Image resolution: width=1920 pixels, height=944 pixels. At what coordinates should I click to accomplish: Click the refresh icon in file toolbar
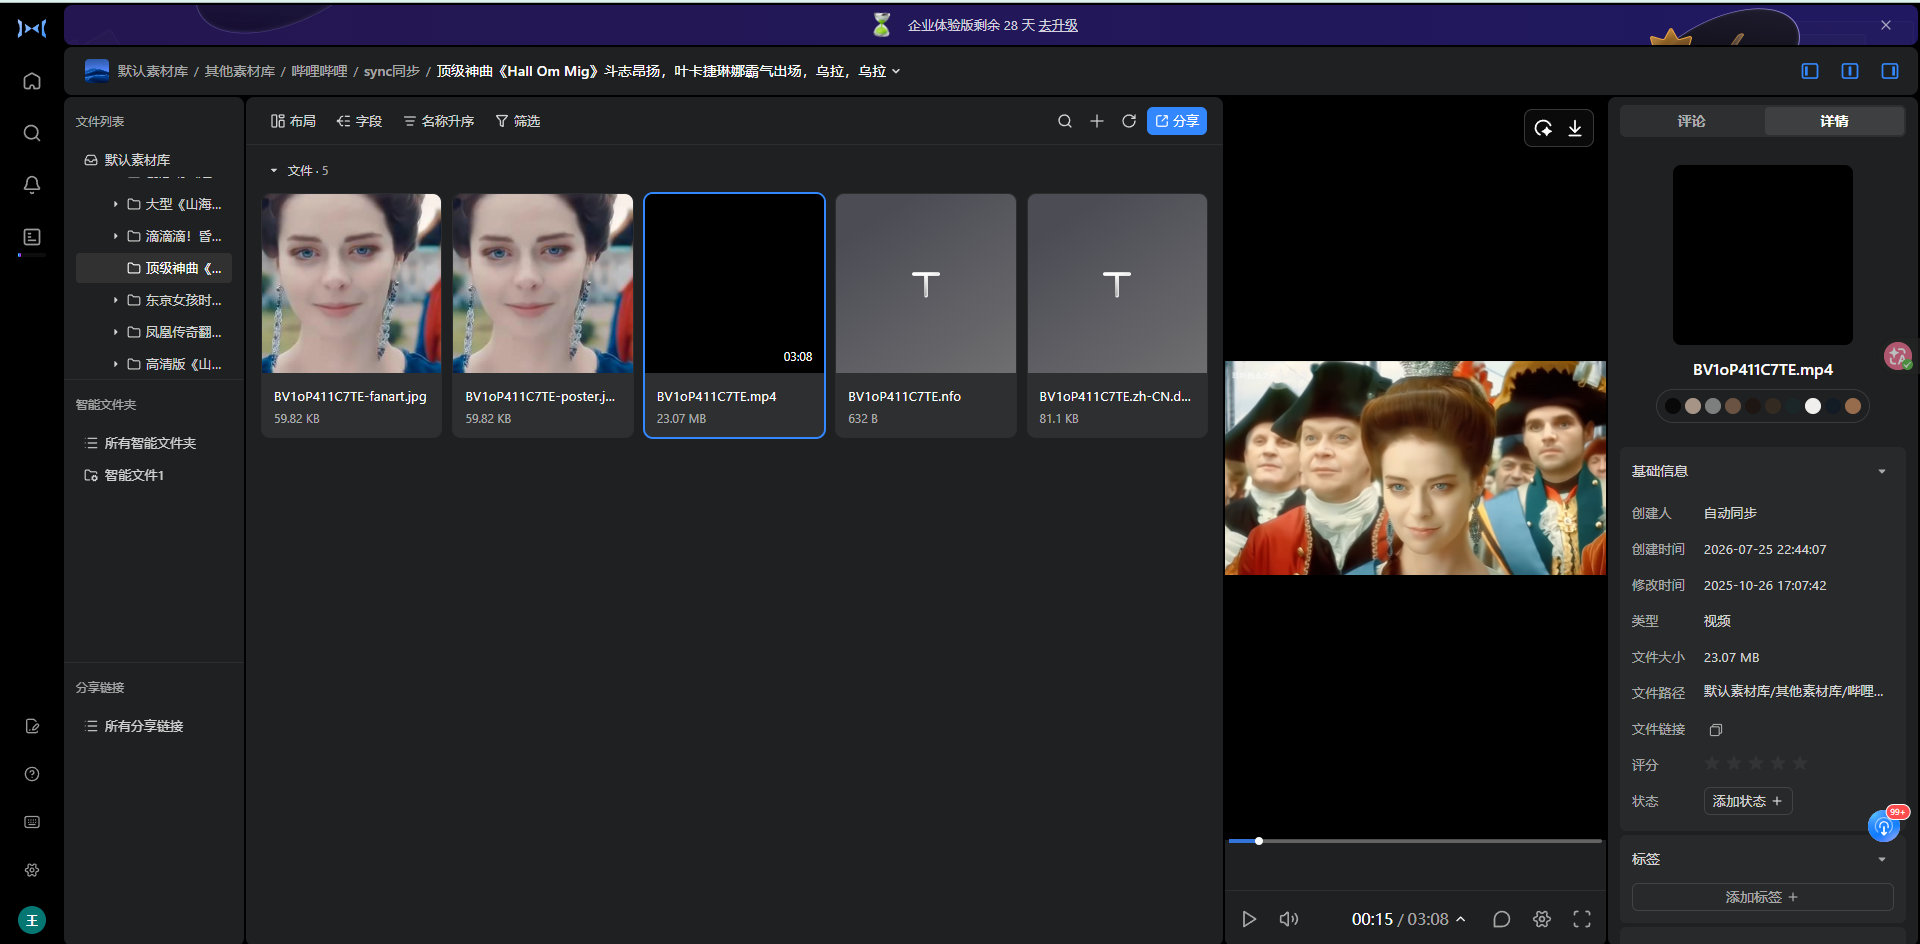[x=1129, y=121]
